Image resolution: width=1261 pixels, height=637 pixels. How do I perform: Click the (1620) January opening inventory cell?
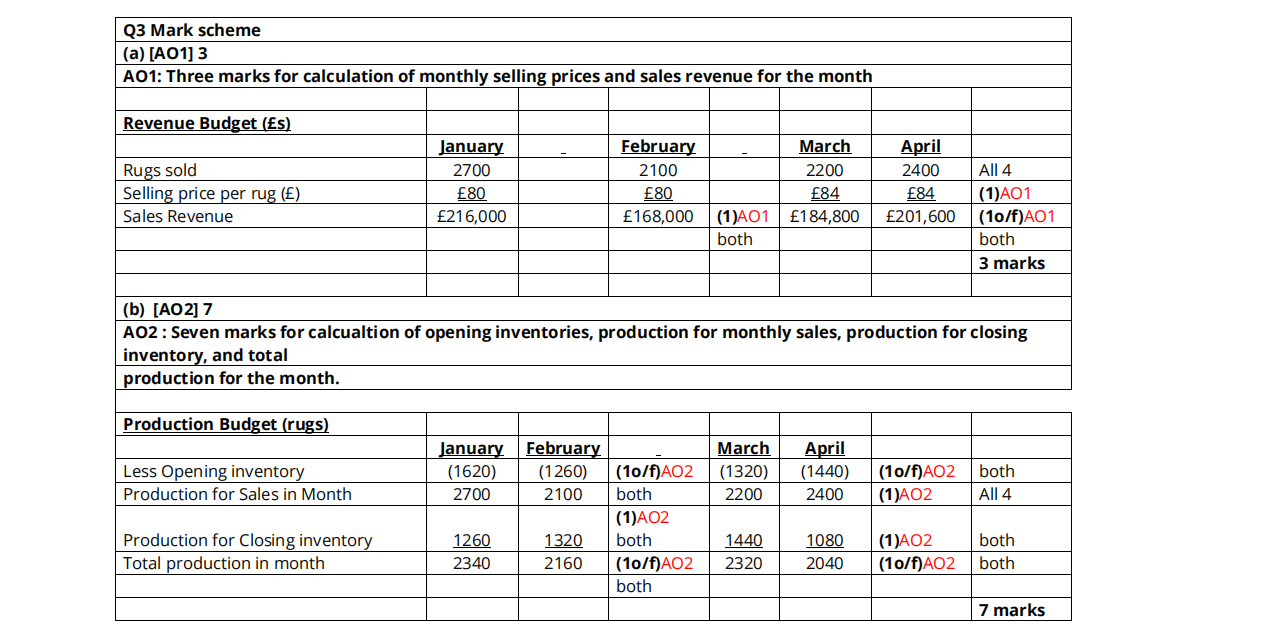coord(472,471)
